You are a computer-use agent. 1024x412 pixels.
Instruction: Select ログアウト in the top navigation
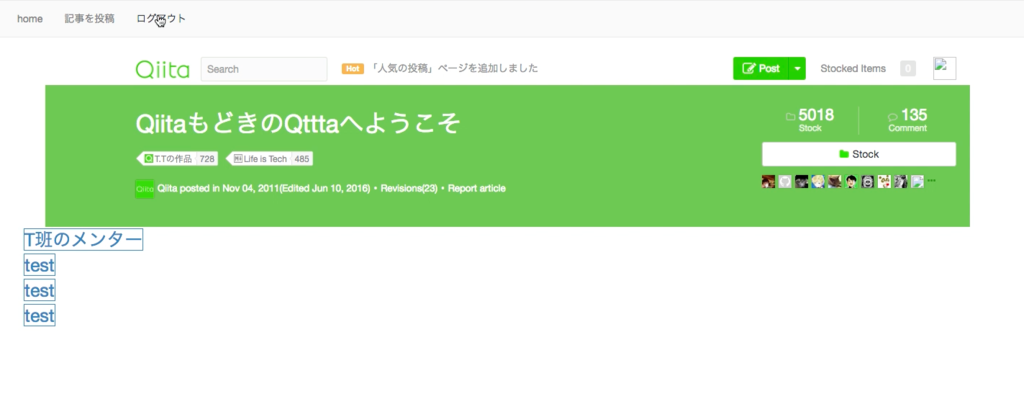coord(161,19)
